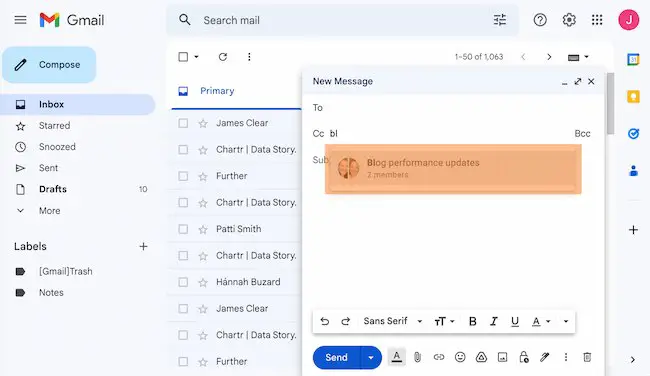Open more compose options menu
This screenshot has width=650, height=376.
click(566, 357)
